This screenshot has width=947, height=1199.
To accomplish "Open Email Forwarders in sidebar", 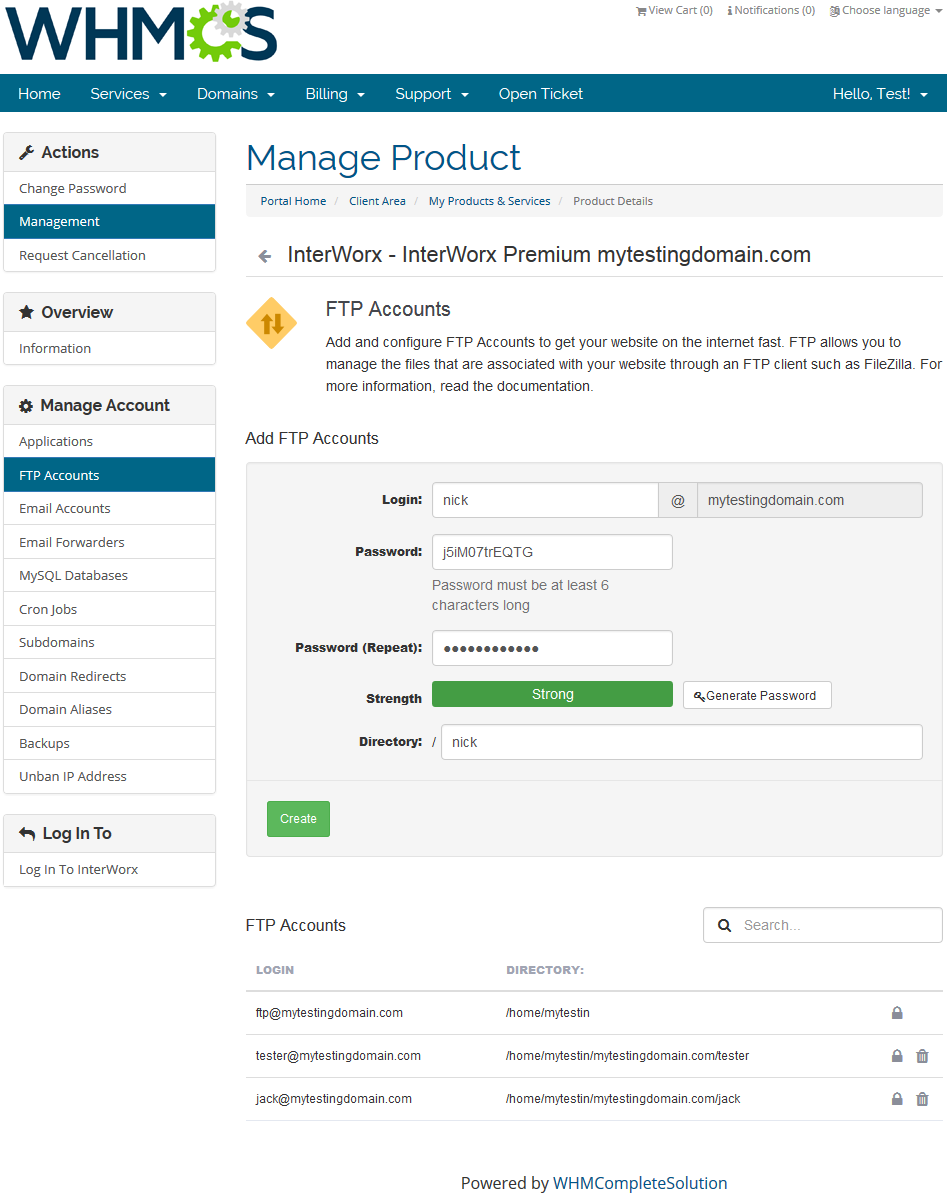I will pyautogui.click(x=109, y=542).
